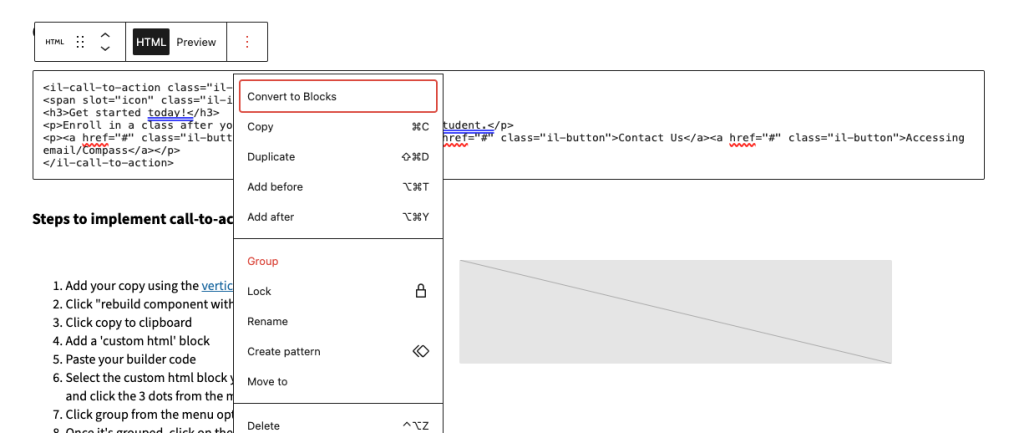Image resolution: width=1024 pixels, height=433 pixels.
Task: Click the Create pattern diamond icon
Action: [x=421, y=351]
